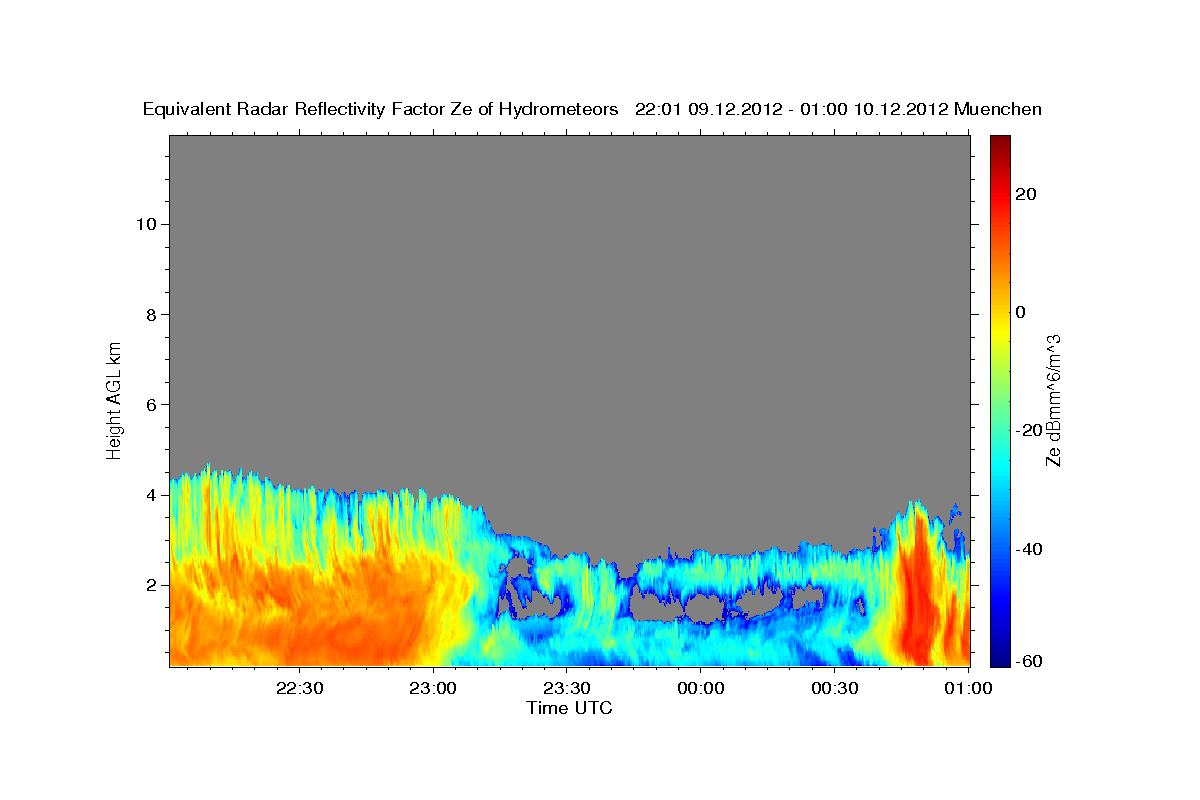The height and width of the screenshot is (800, 1200).
Task: Click the '00:30' time tick label
Action: (834, 688)
